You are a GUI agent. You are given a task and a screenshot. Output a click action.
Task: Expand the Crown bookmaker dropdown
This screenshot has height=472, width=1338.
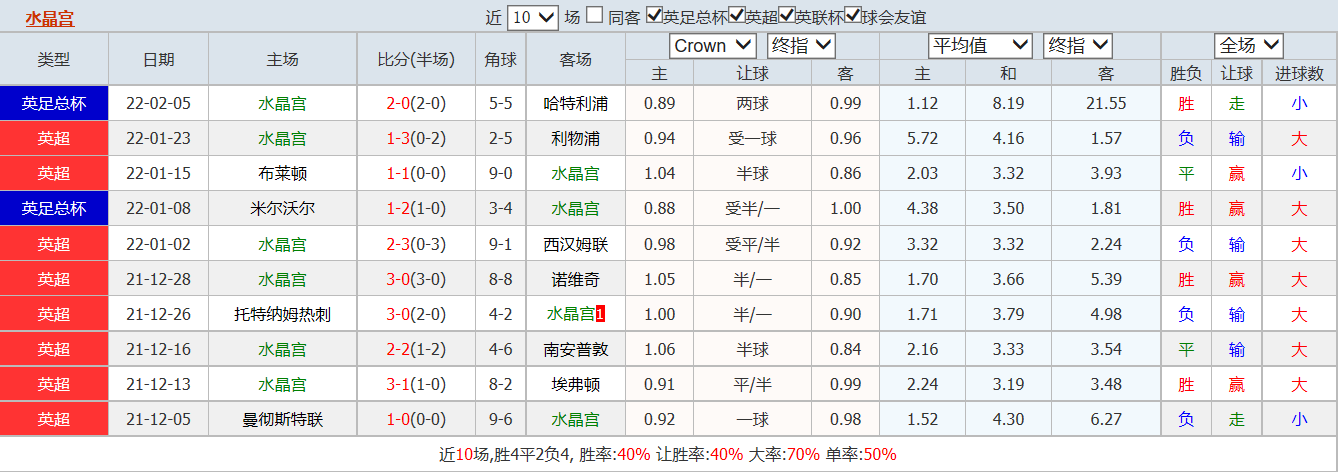(x=713, y=46)
